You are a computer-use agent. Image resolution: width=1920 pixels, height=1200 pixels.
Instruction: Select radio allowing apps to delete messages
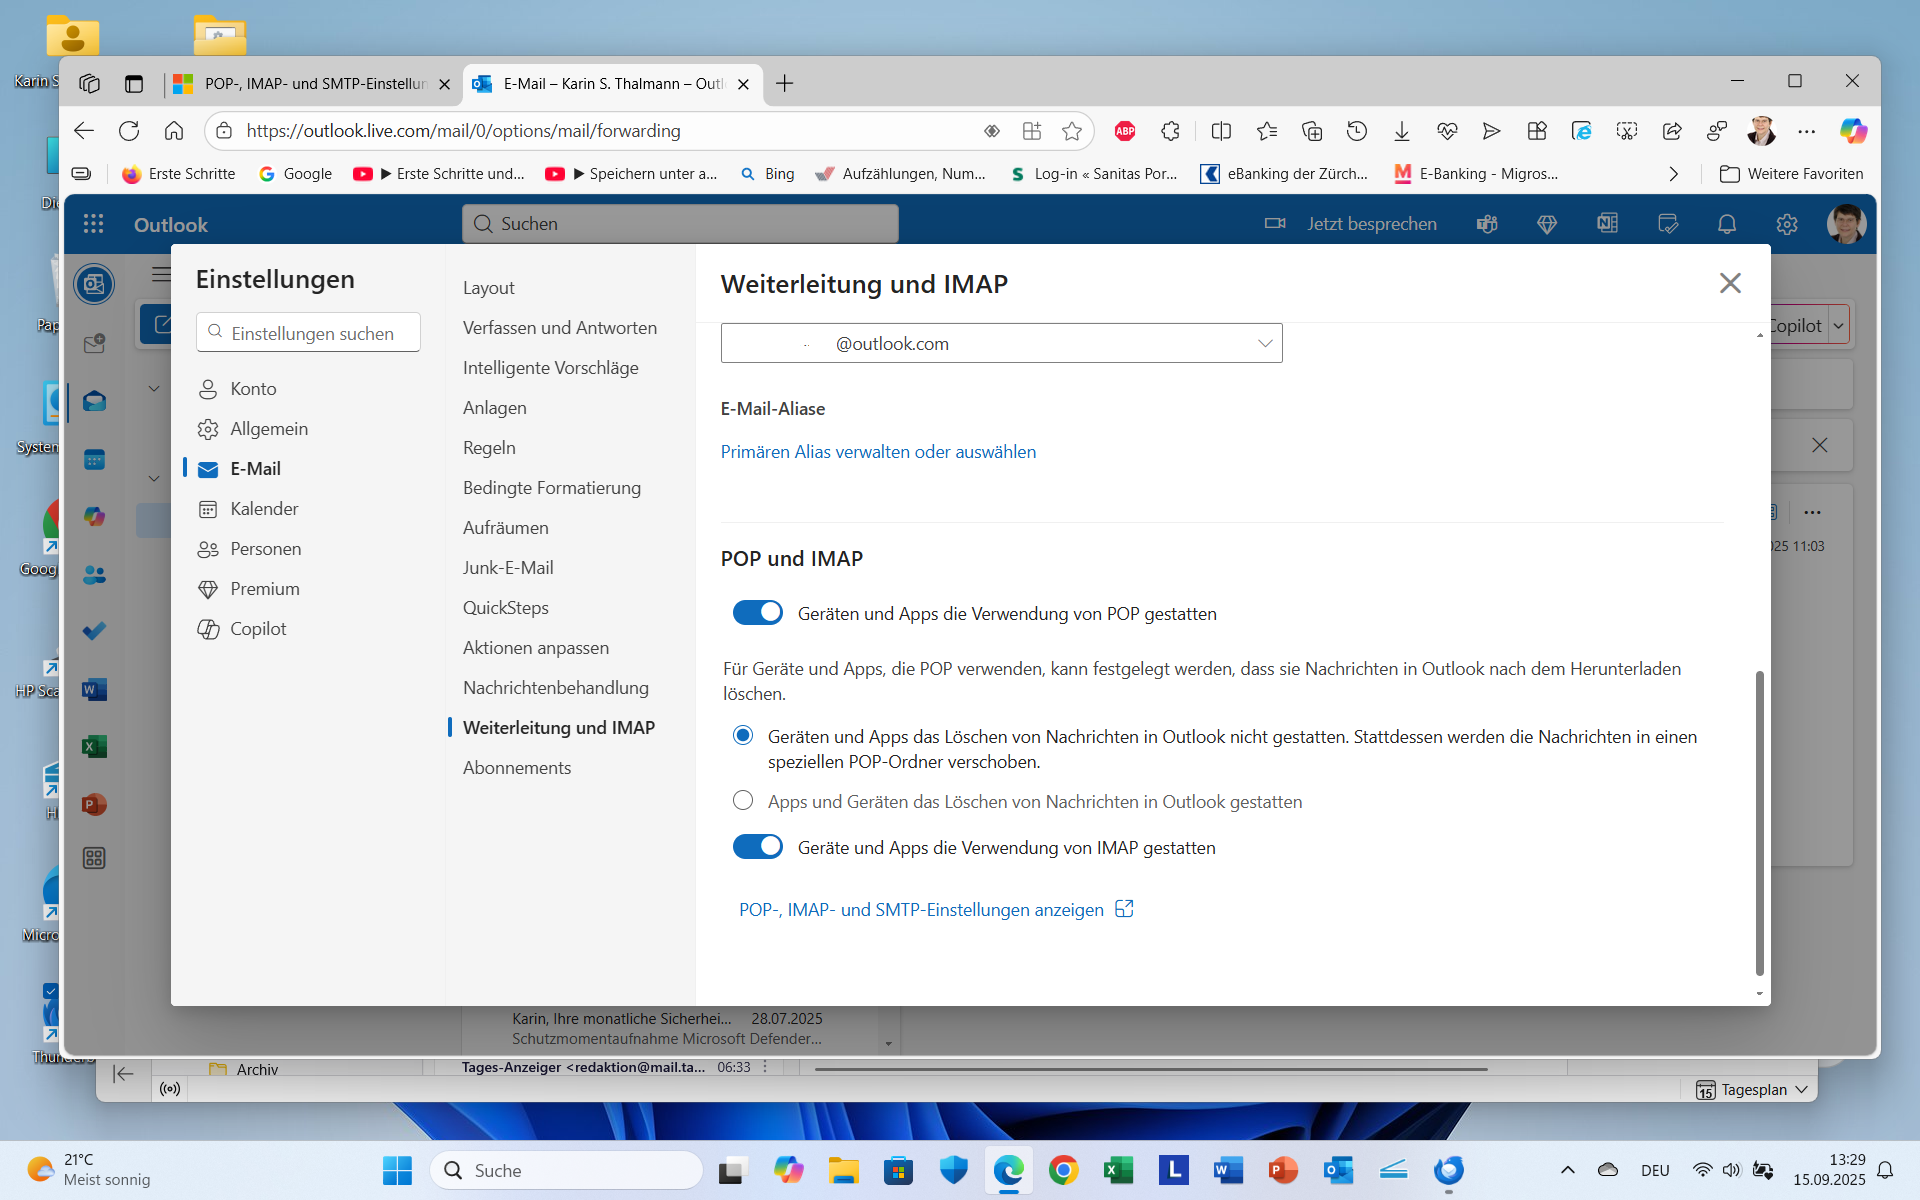click(742, 801)
